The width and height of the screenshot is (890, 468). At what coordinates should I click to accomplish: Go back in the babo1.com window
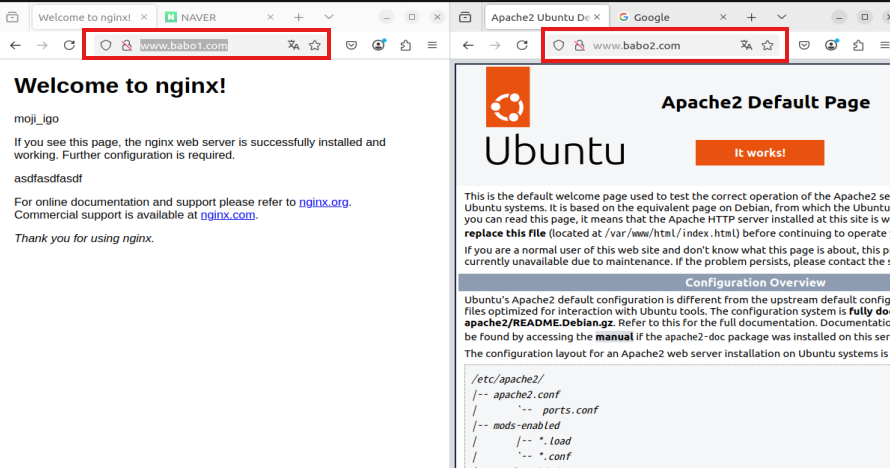[x=15, y=45]
